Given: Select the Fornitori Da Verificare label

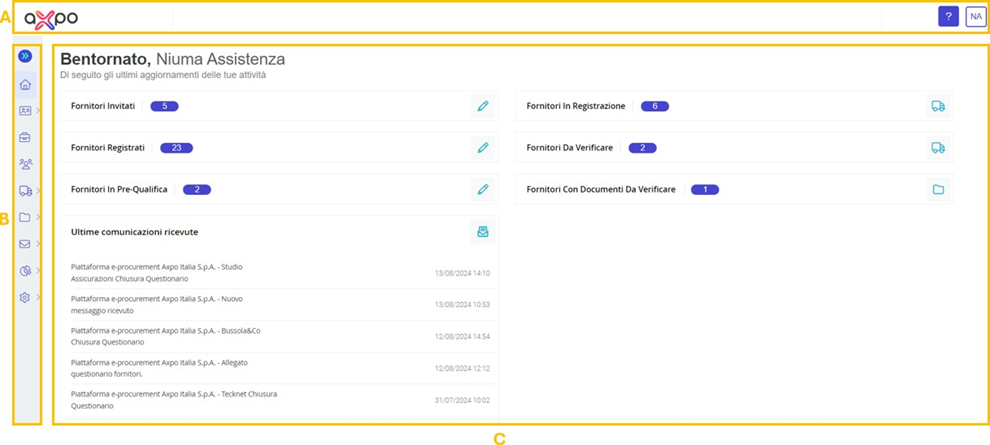Looking at the screenshot, I should [570, 148].
